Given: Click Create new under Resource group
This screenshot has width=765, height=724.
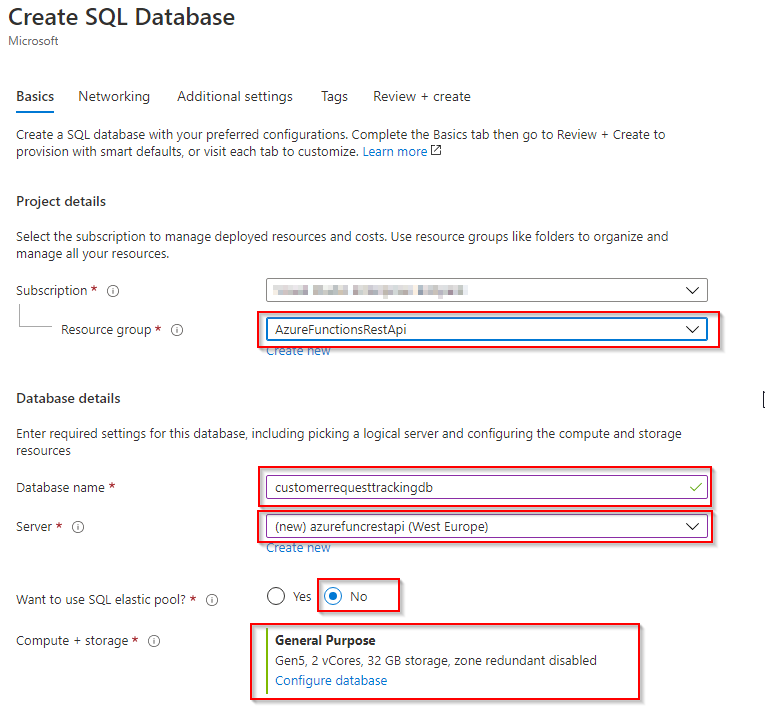Looking at the screenshot, I should tap(298, 351).
